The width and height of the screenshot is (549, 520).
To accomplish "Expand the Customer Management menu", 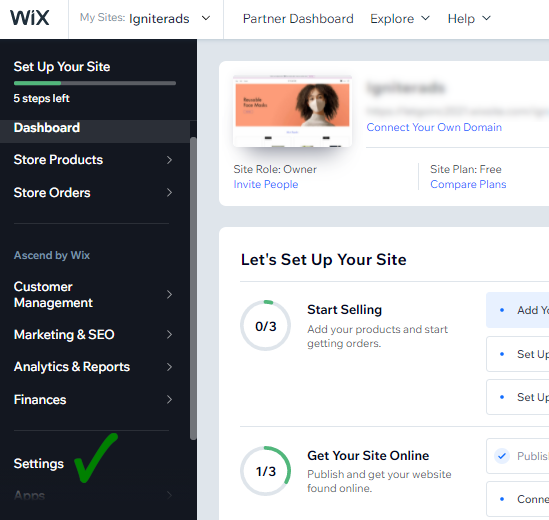I will (x=93, y=294).
